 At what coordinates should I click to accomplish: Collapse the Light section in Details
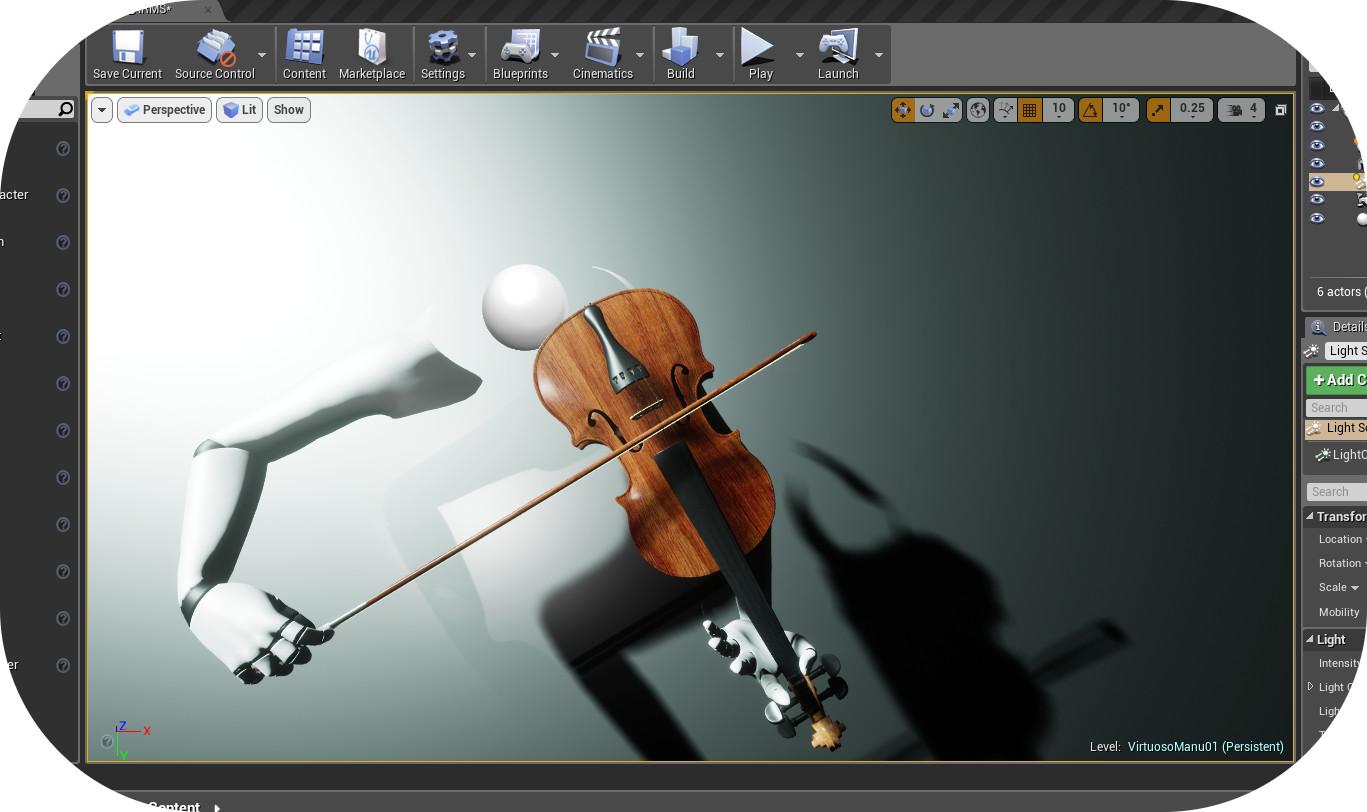[1310, 639]
